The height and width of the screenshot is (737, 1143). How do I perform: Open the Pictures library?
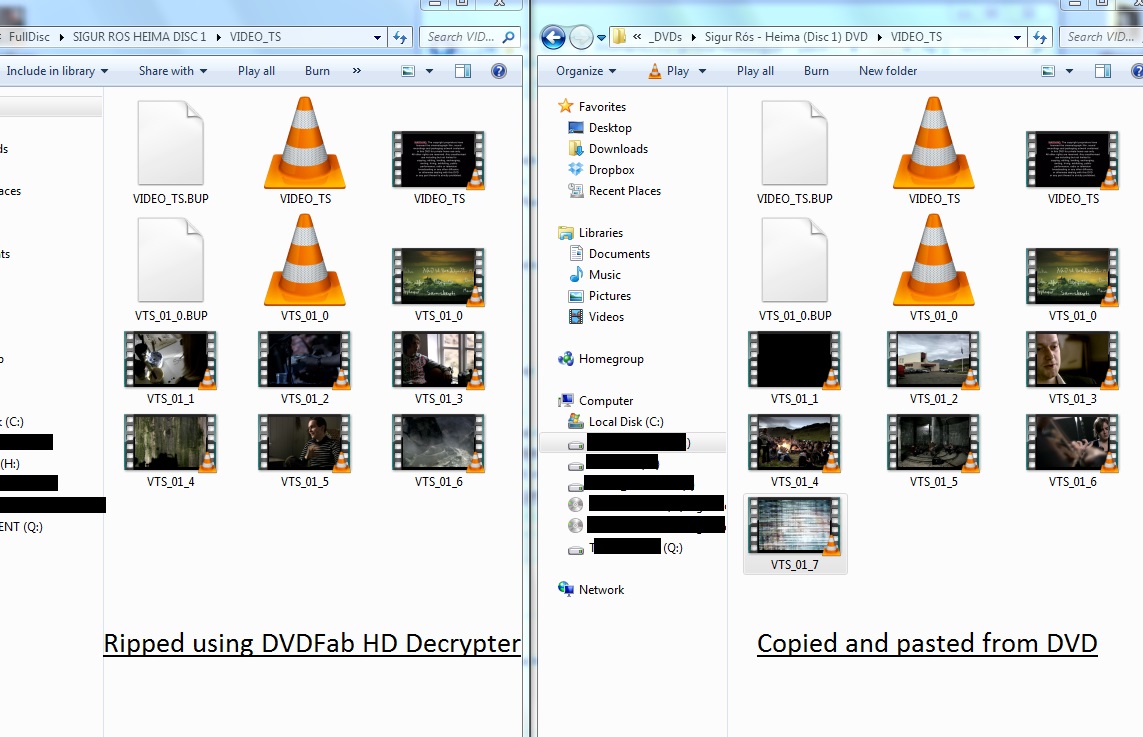599,296
